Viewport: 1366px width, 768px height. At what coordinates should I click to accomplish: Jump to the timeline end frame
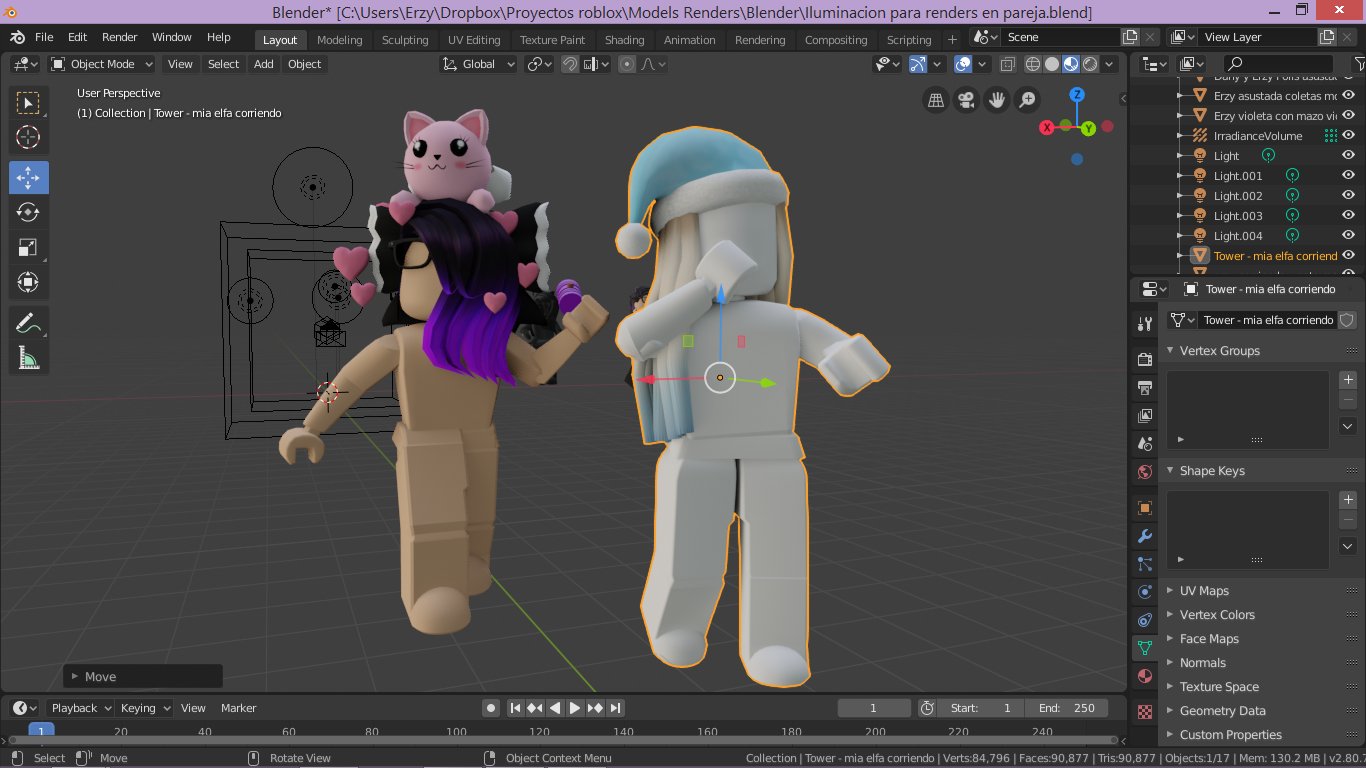tap(615, 708)
